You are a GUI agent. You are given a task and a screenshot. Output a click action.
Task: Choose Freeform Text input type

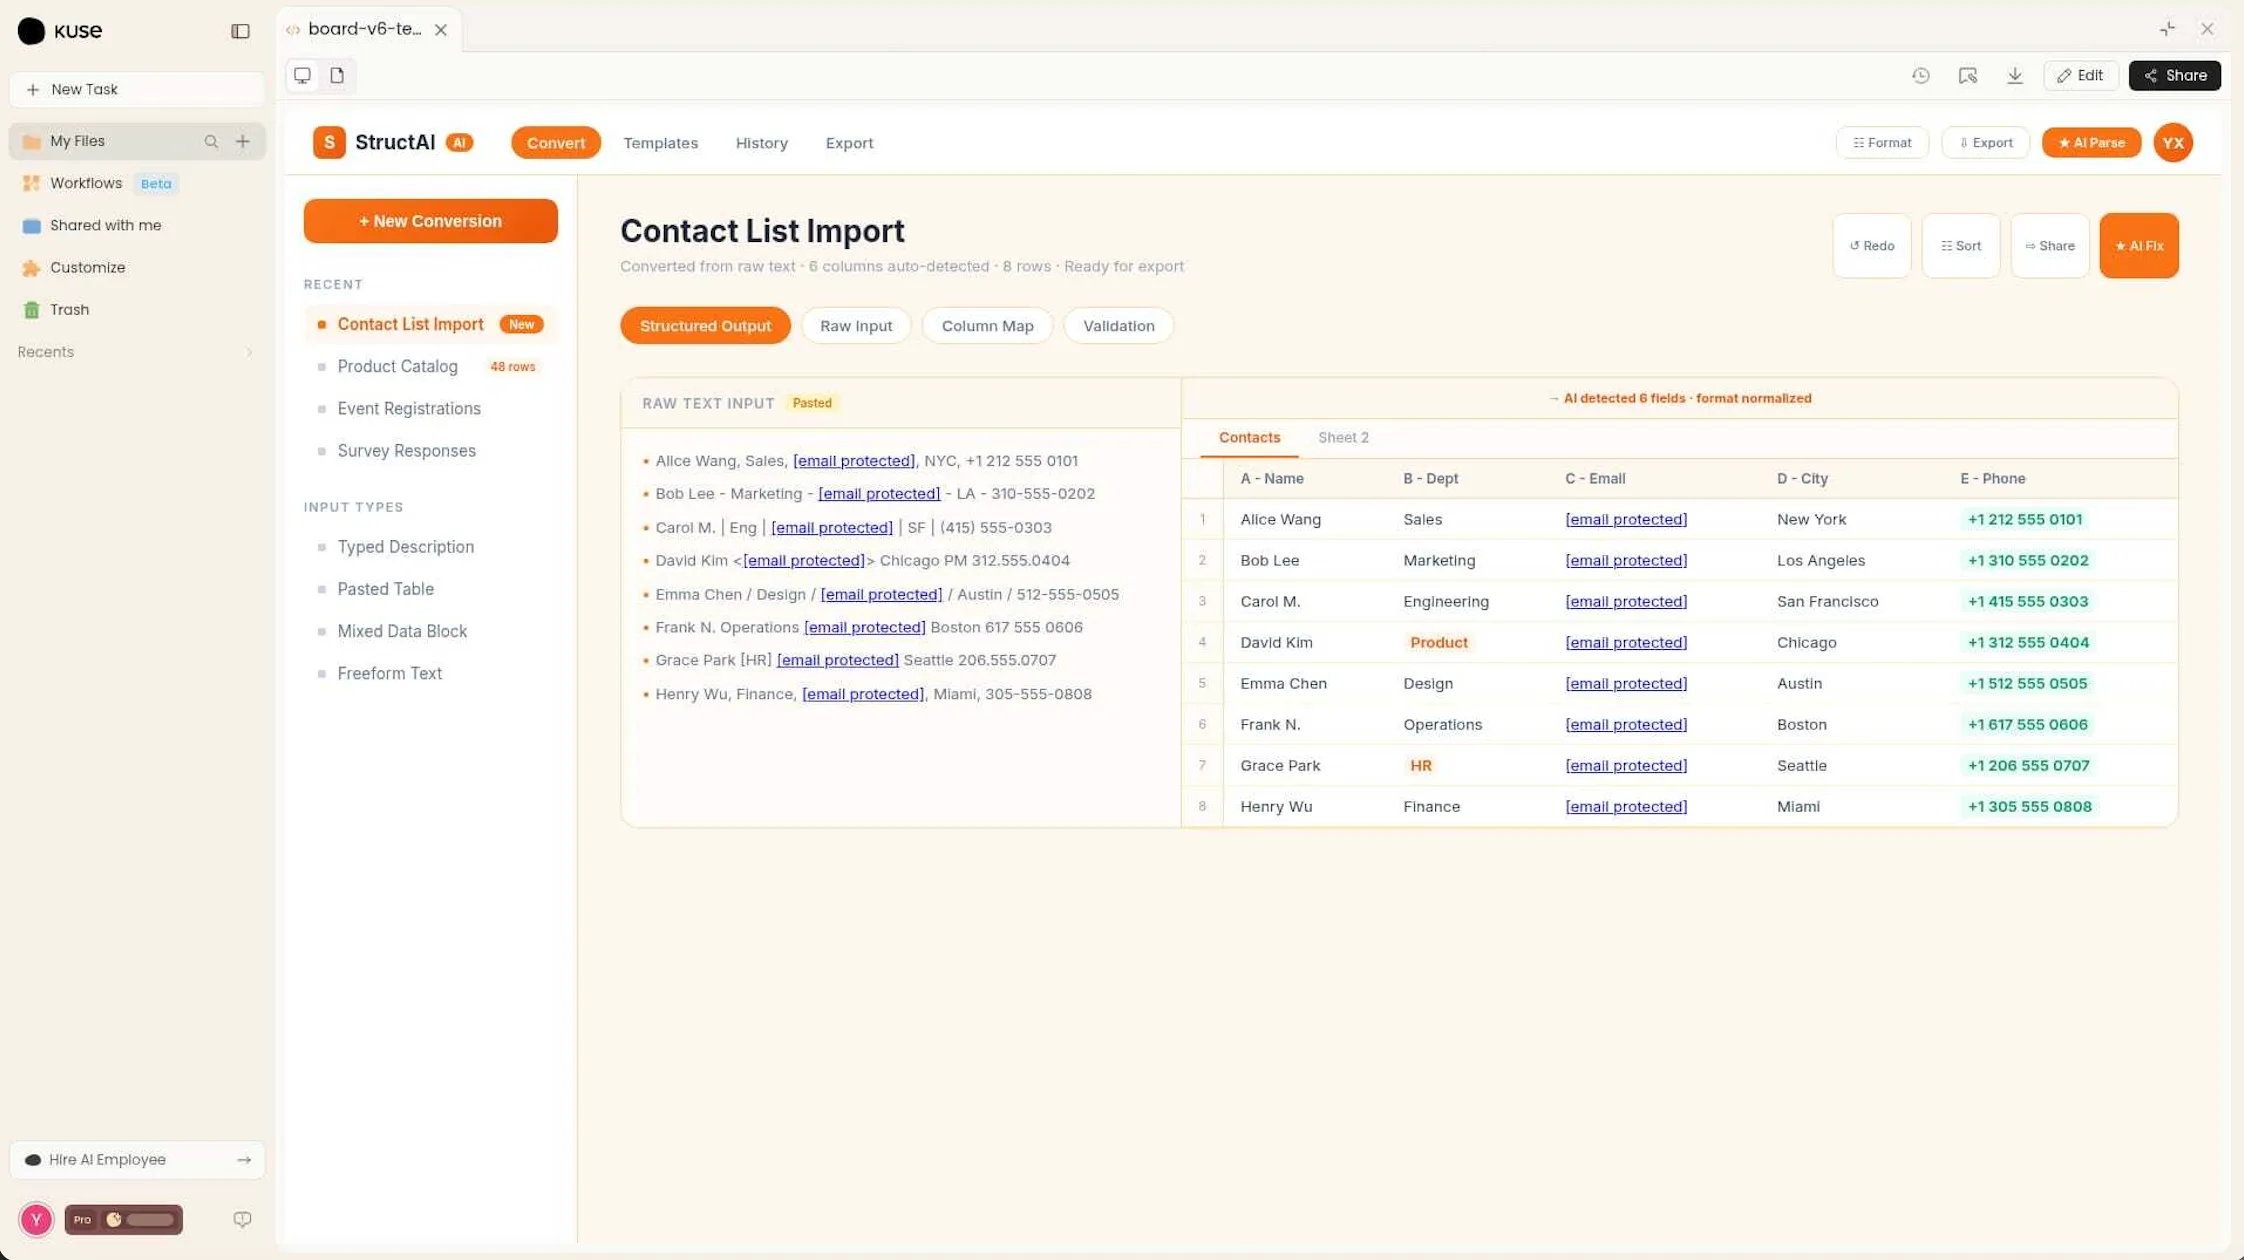pyautogui.click(x=430, y=673)
